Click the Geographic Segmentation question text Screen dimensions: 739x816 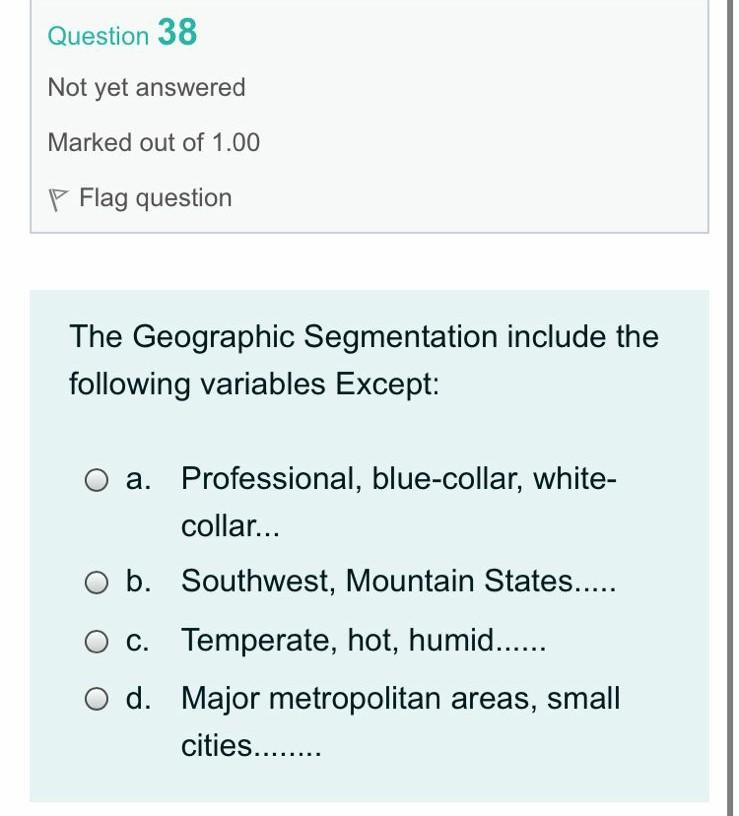pos(363,358)
